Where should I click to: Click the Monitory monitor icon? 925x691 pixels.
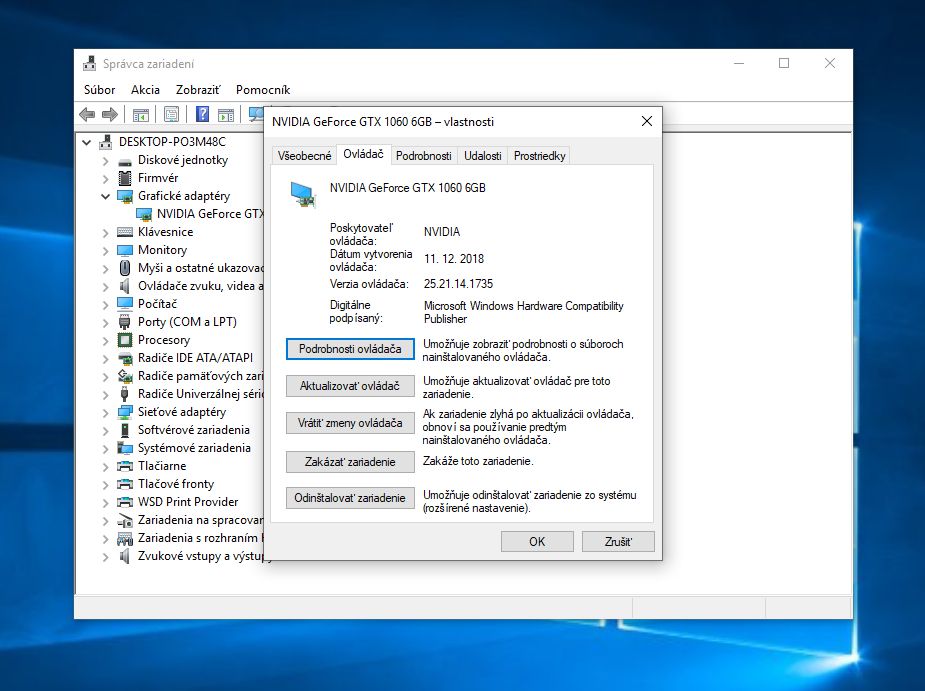click(x=124, y=250)
